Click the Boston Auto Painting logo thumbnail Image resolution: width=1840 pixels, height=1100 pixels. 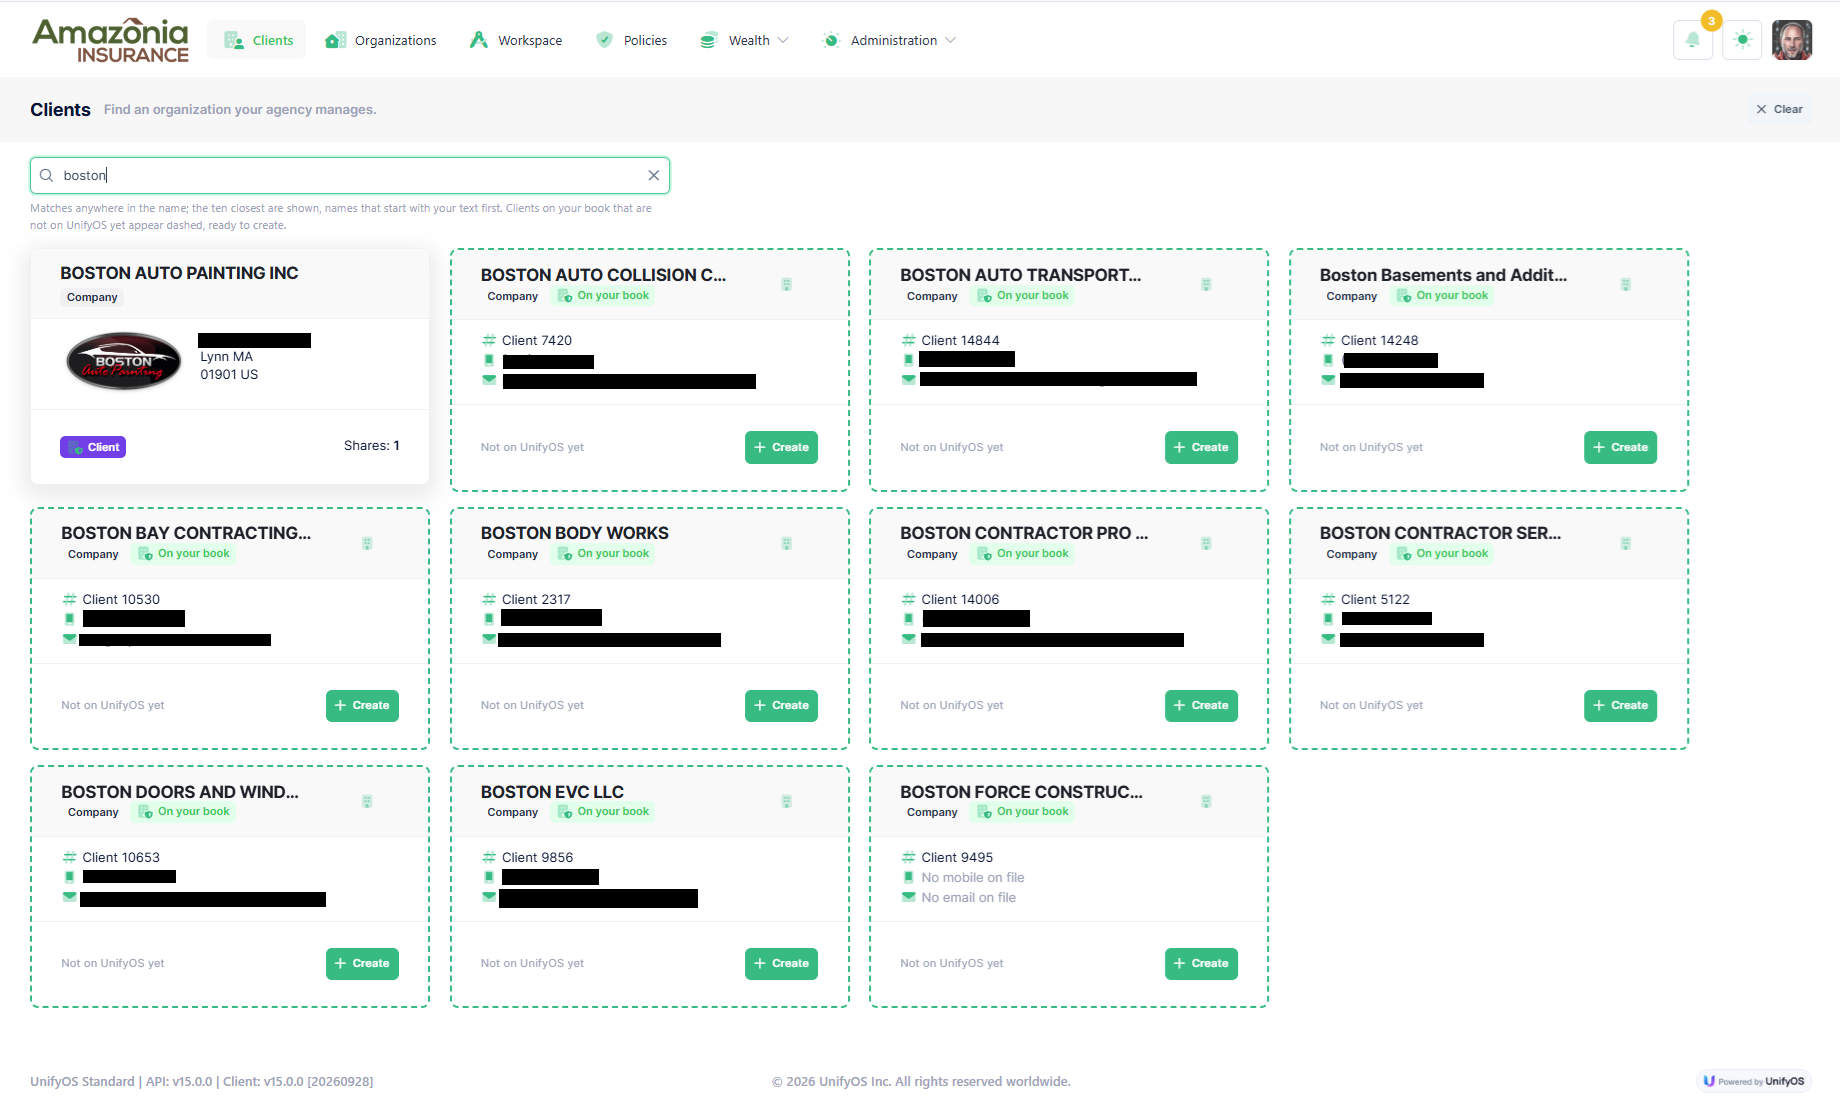[123, 361]
